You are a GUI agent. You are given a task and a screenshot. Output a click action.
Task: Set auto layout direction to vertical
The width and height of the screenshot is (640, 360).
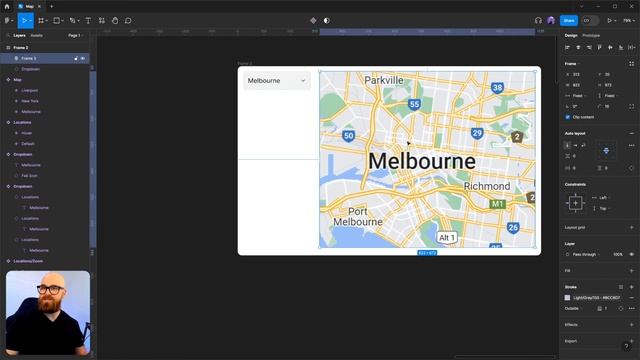click(567, 145)
